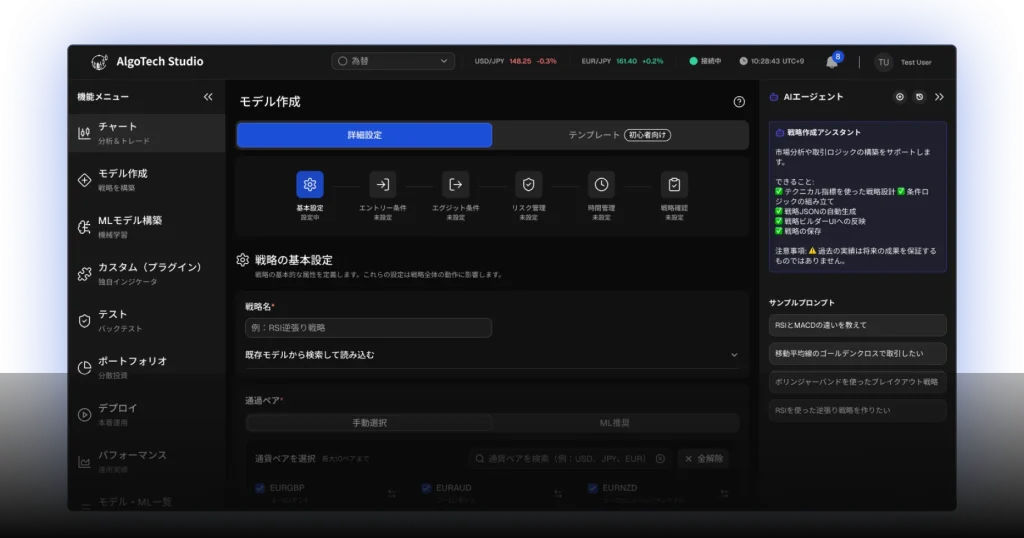The width and height of the screenshot is (1024, 538).
Task: Click the clock time 10:28:43 UTC+9
Action: (771, 61)
